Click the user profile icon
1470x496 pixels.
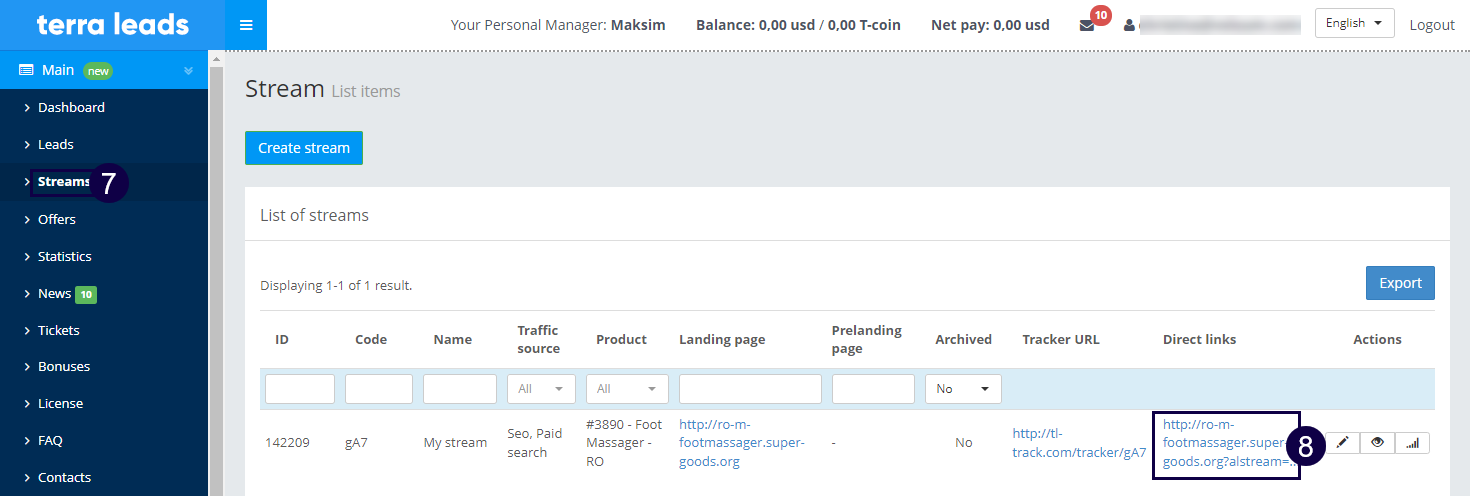tap(1130, 25)
